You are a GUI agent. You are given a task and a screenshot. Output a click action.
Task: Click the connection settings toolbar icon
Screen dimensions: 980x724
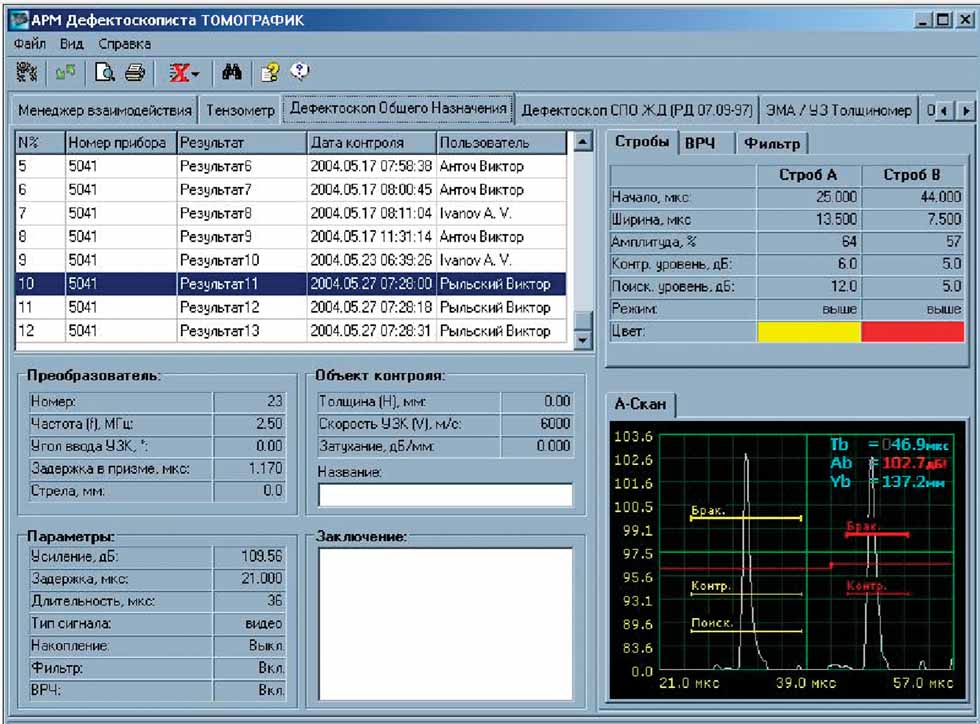(x=27, y=73)
